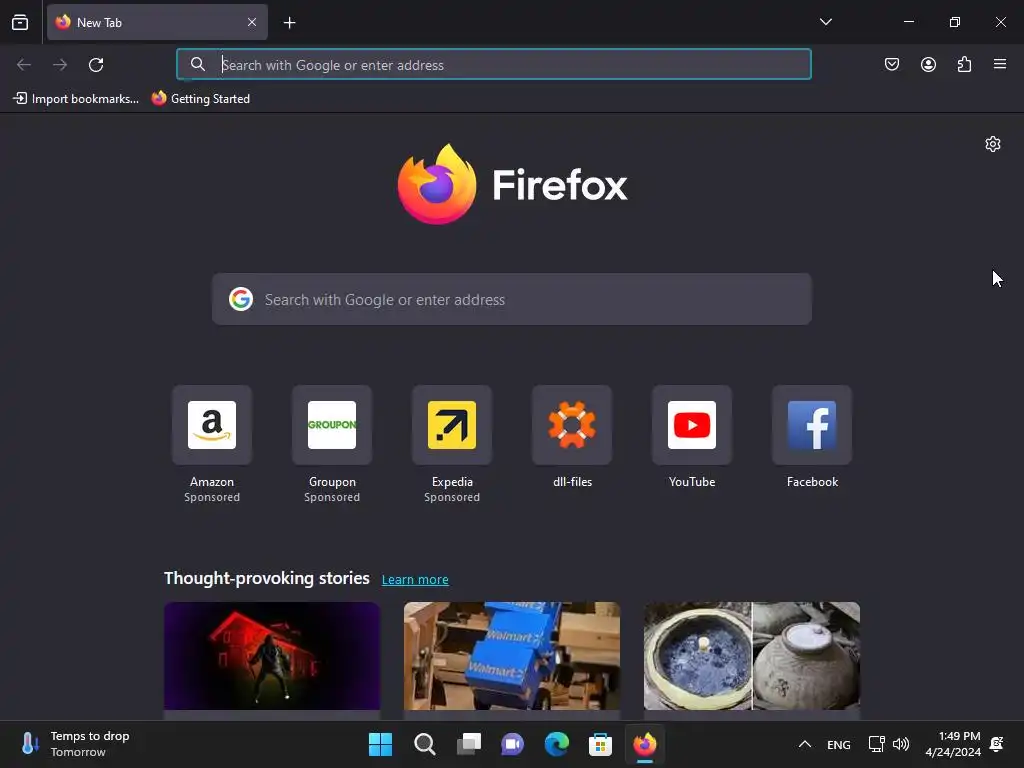Open Firefox View button

(20, 22)
